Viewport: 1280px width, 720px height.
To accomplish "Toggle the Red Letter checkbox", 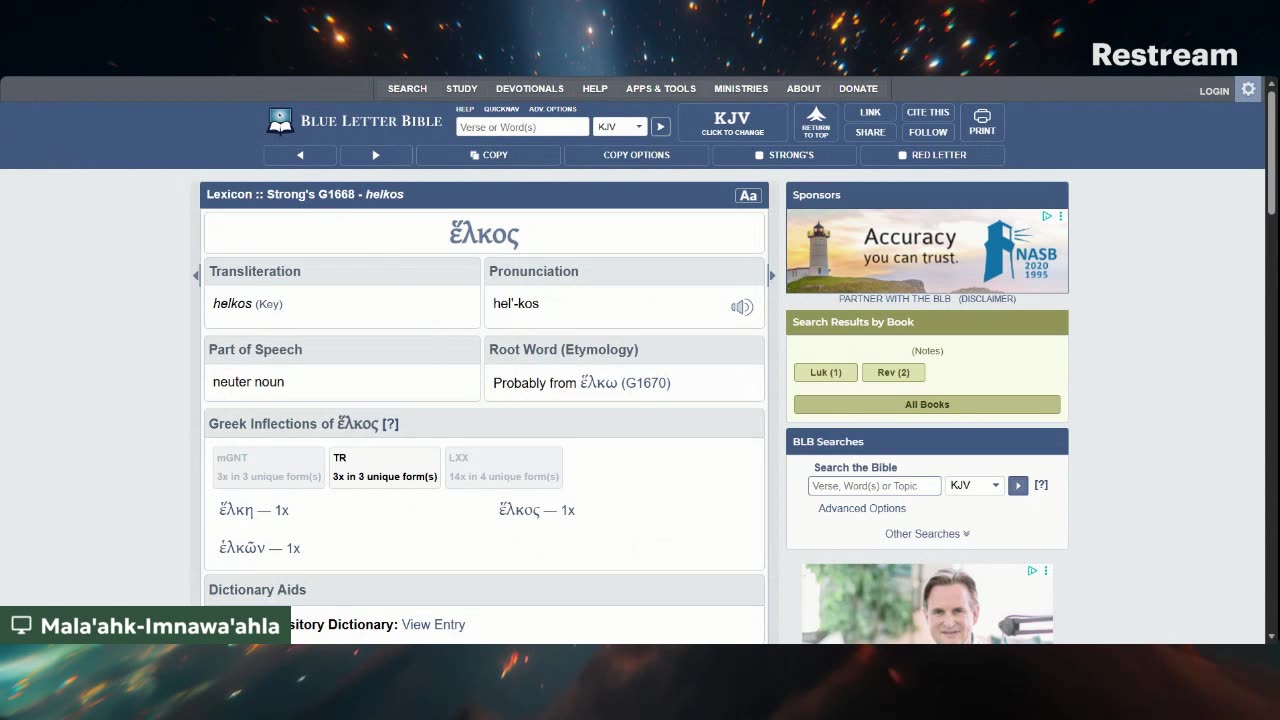I will 902,155.
